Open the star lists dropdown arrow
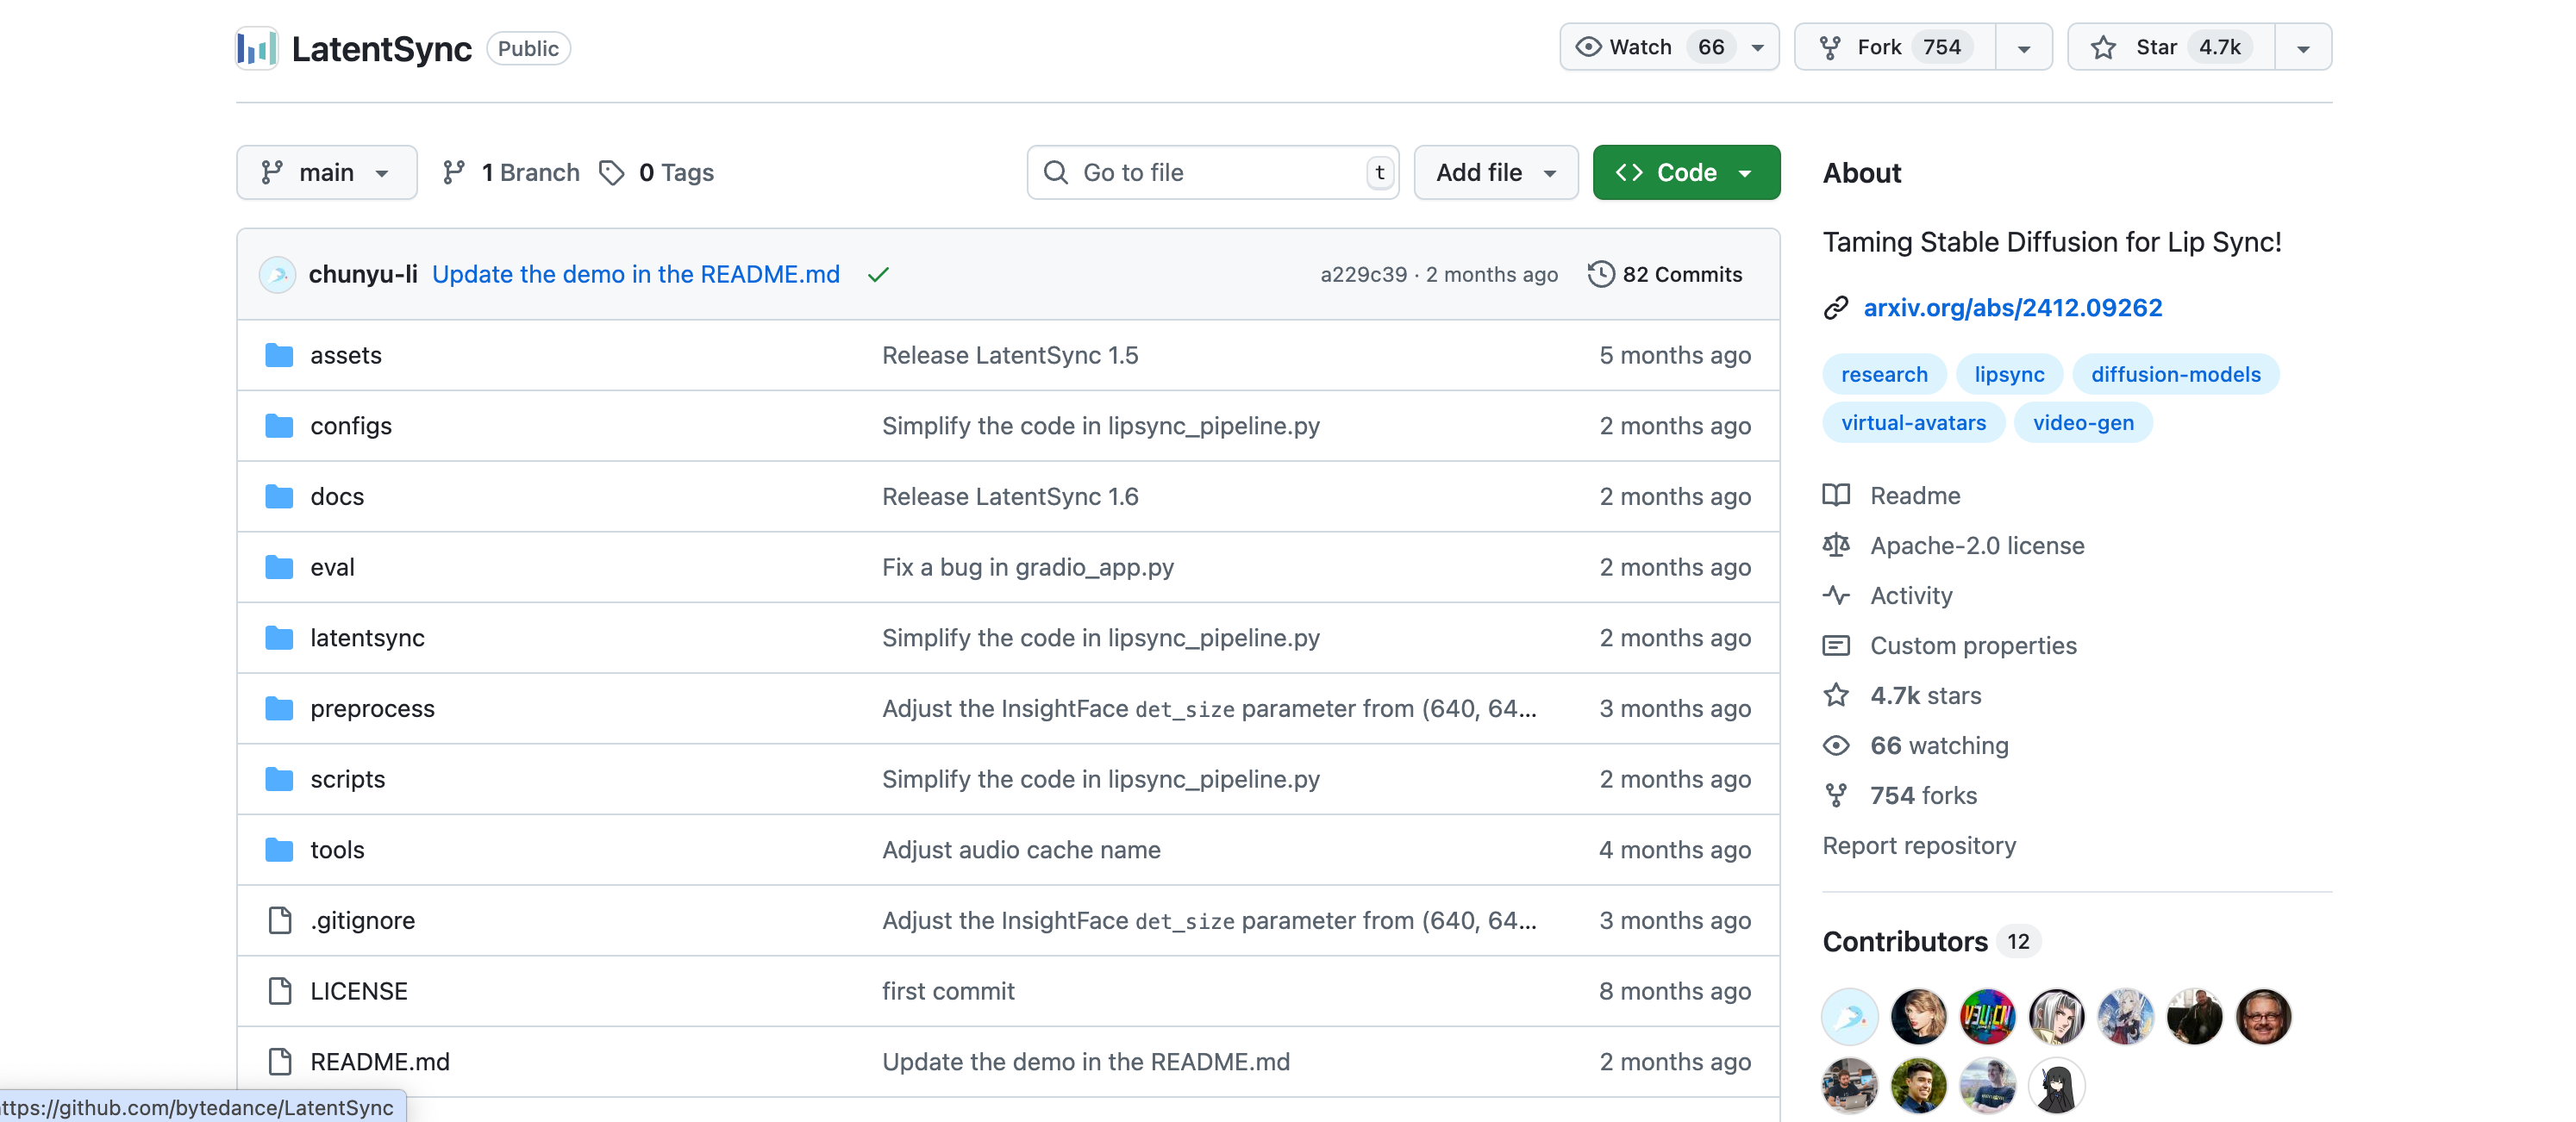The height and width of the screenshot is (1122, 2576). (2303, 47)
